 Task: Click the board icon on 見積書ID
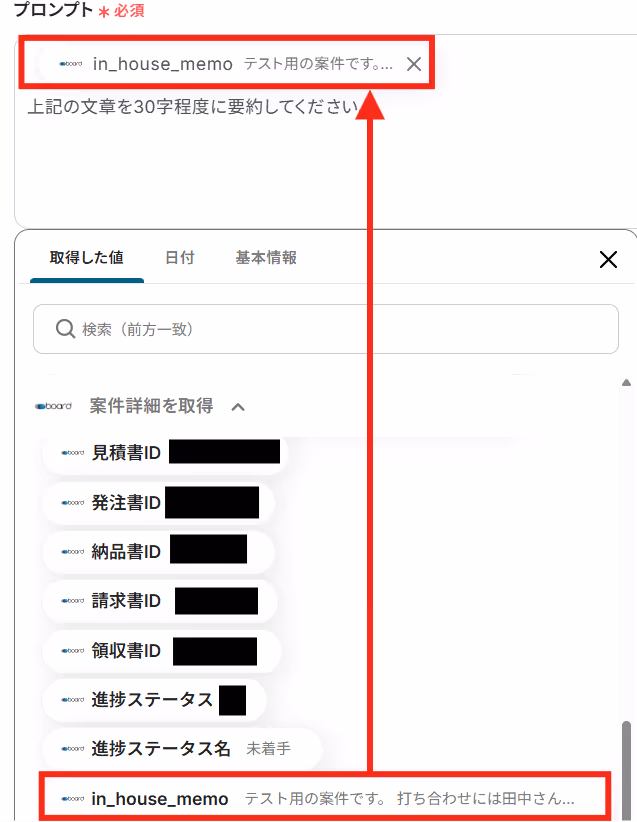72,452
